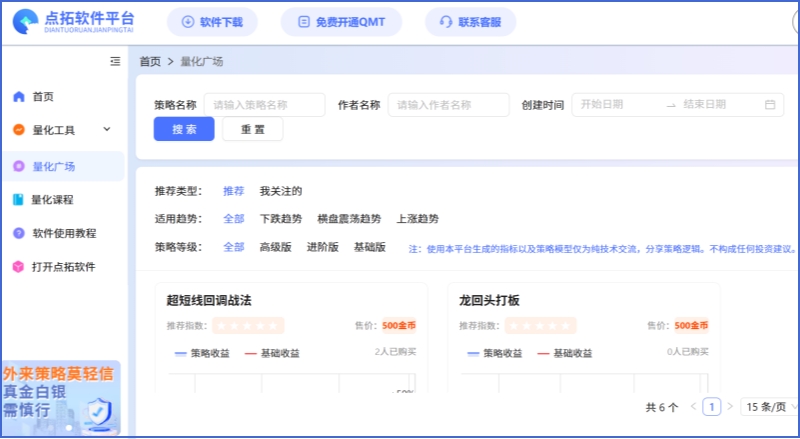Select the 推荐 recommendation type filter

click(234, 191)
